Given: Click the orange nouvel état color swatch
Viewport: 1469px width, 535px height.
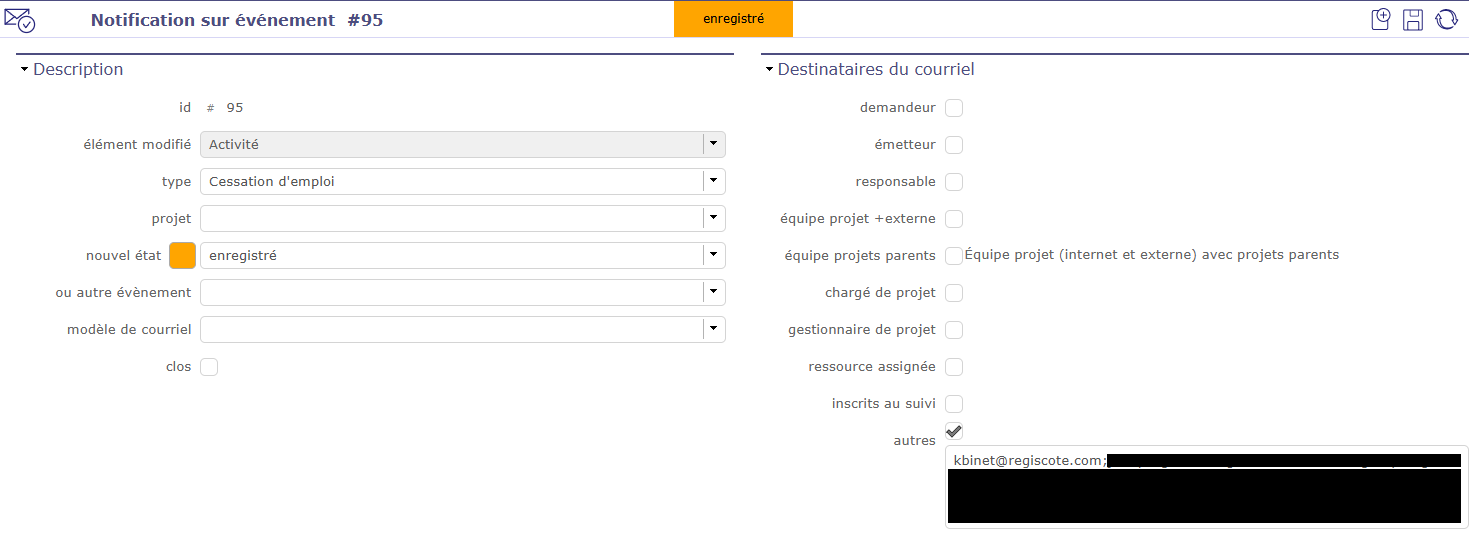Looking at the screenshot, I should coord(183,256).
